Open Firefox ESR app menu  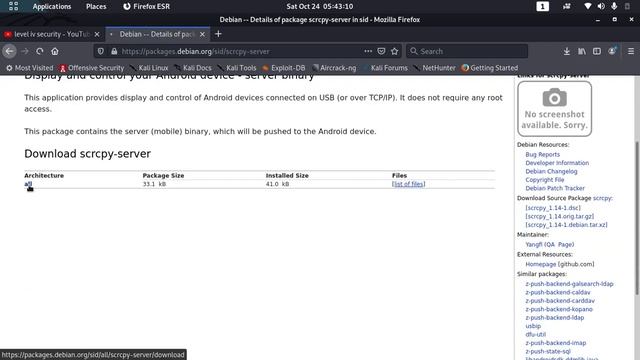[147, 6]
